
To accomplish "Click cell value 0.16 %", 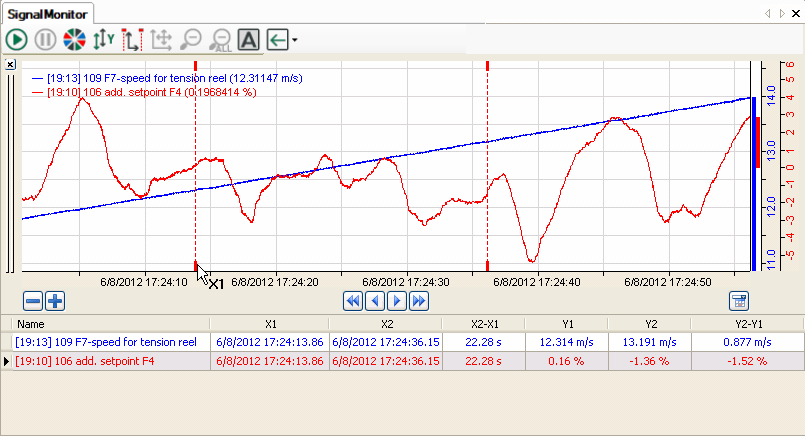I will click(x=566, y=361).
